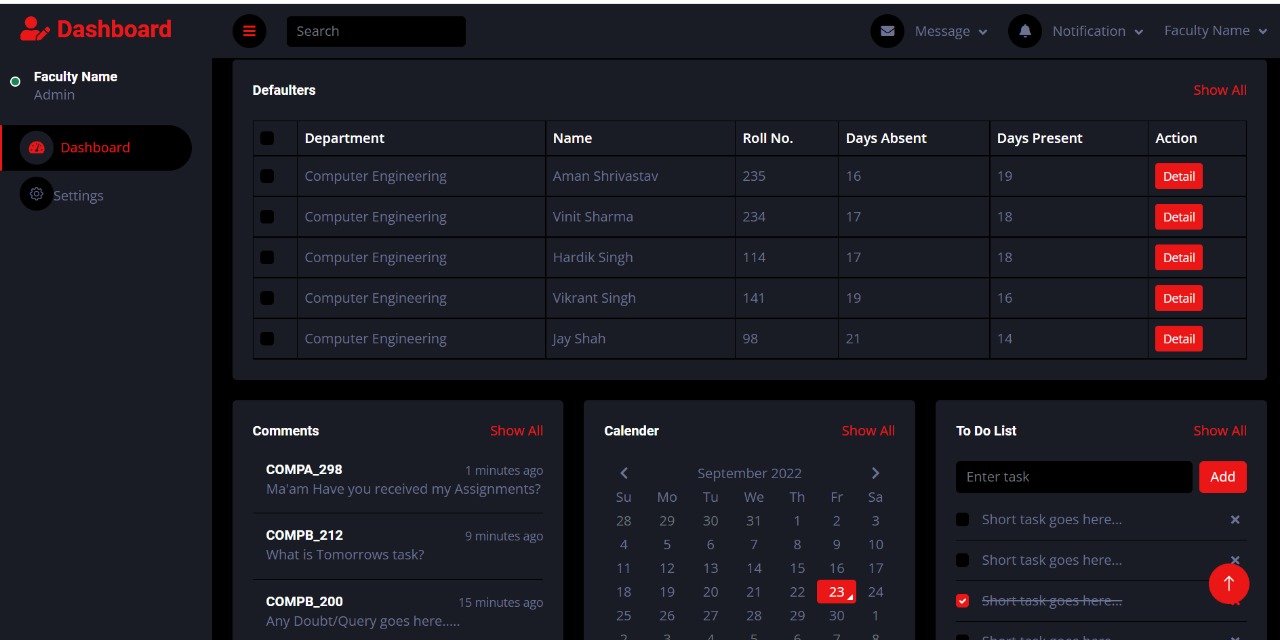Image resolution: width=1280 pixels, height=640 pixels.
Task: Click the Message envelope icon
Action: 887,31
